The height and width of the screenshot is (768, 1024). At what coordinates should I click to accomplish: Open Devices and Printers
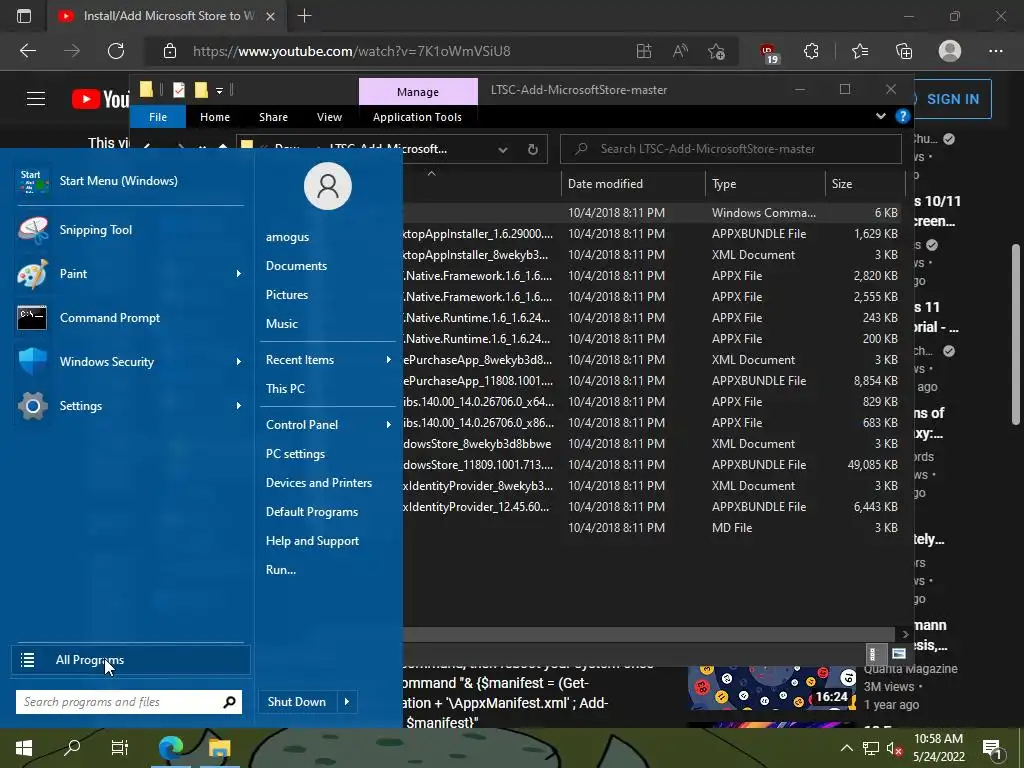(319, 483)
